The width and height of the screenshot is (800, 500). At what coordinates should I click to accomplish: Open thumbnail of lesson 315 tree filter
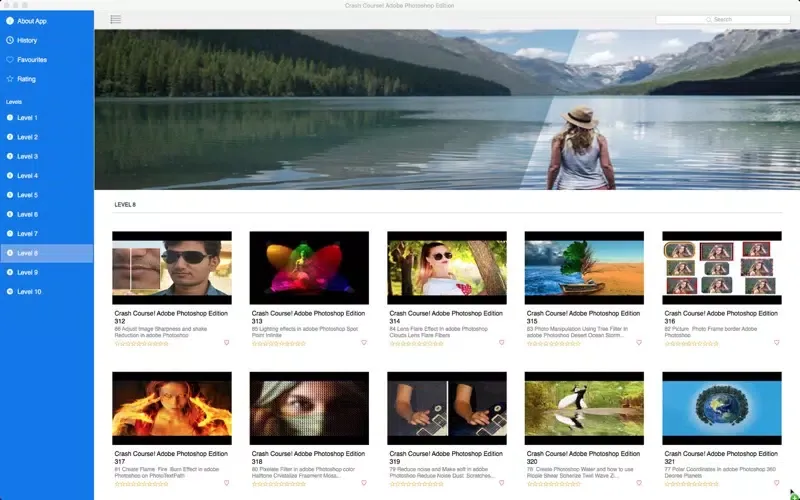click(584, 268)
